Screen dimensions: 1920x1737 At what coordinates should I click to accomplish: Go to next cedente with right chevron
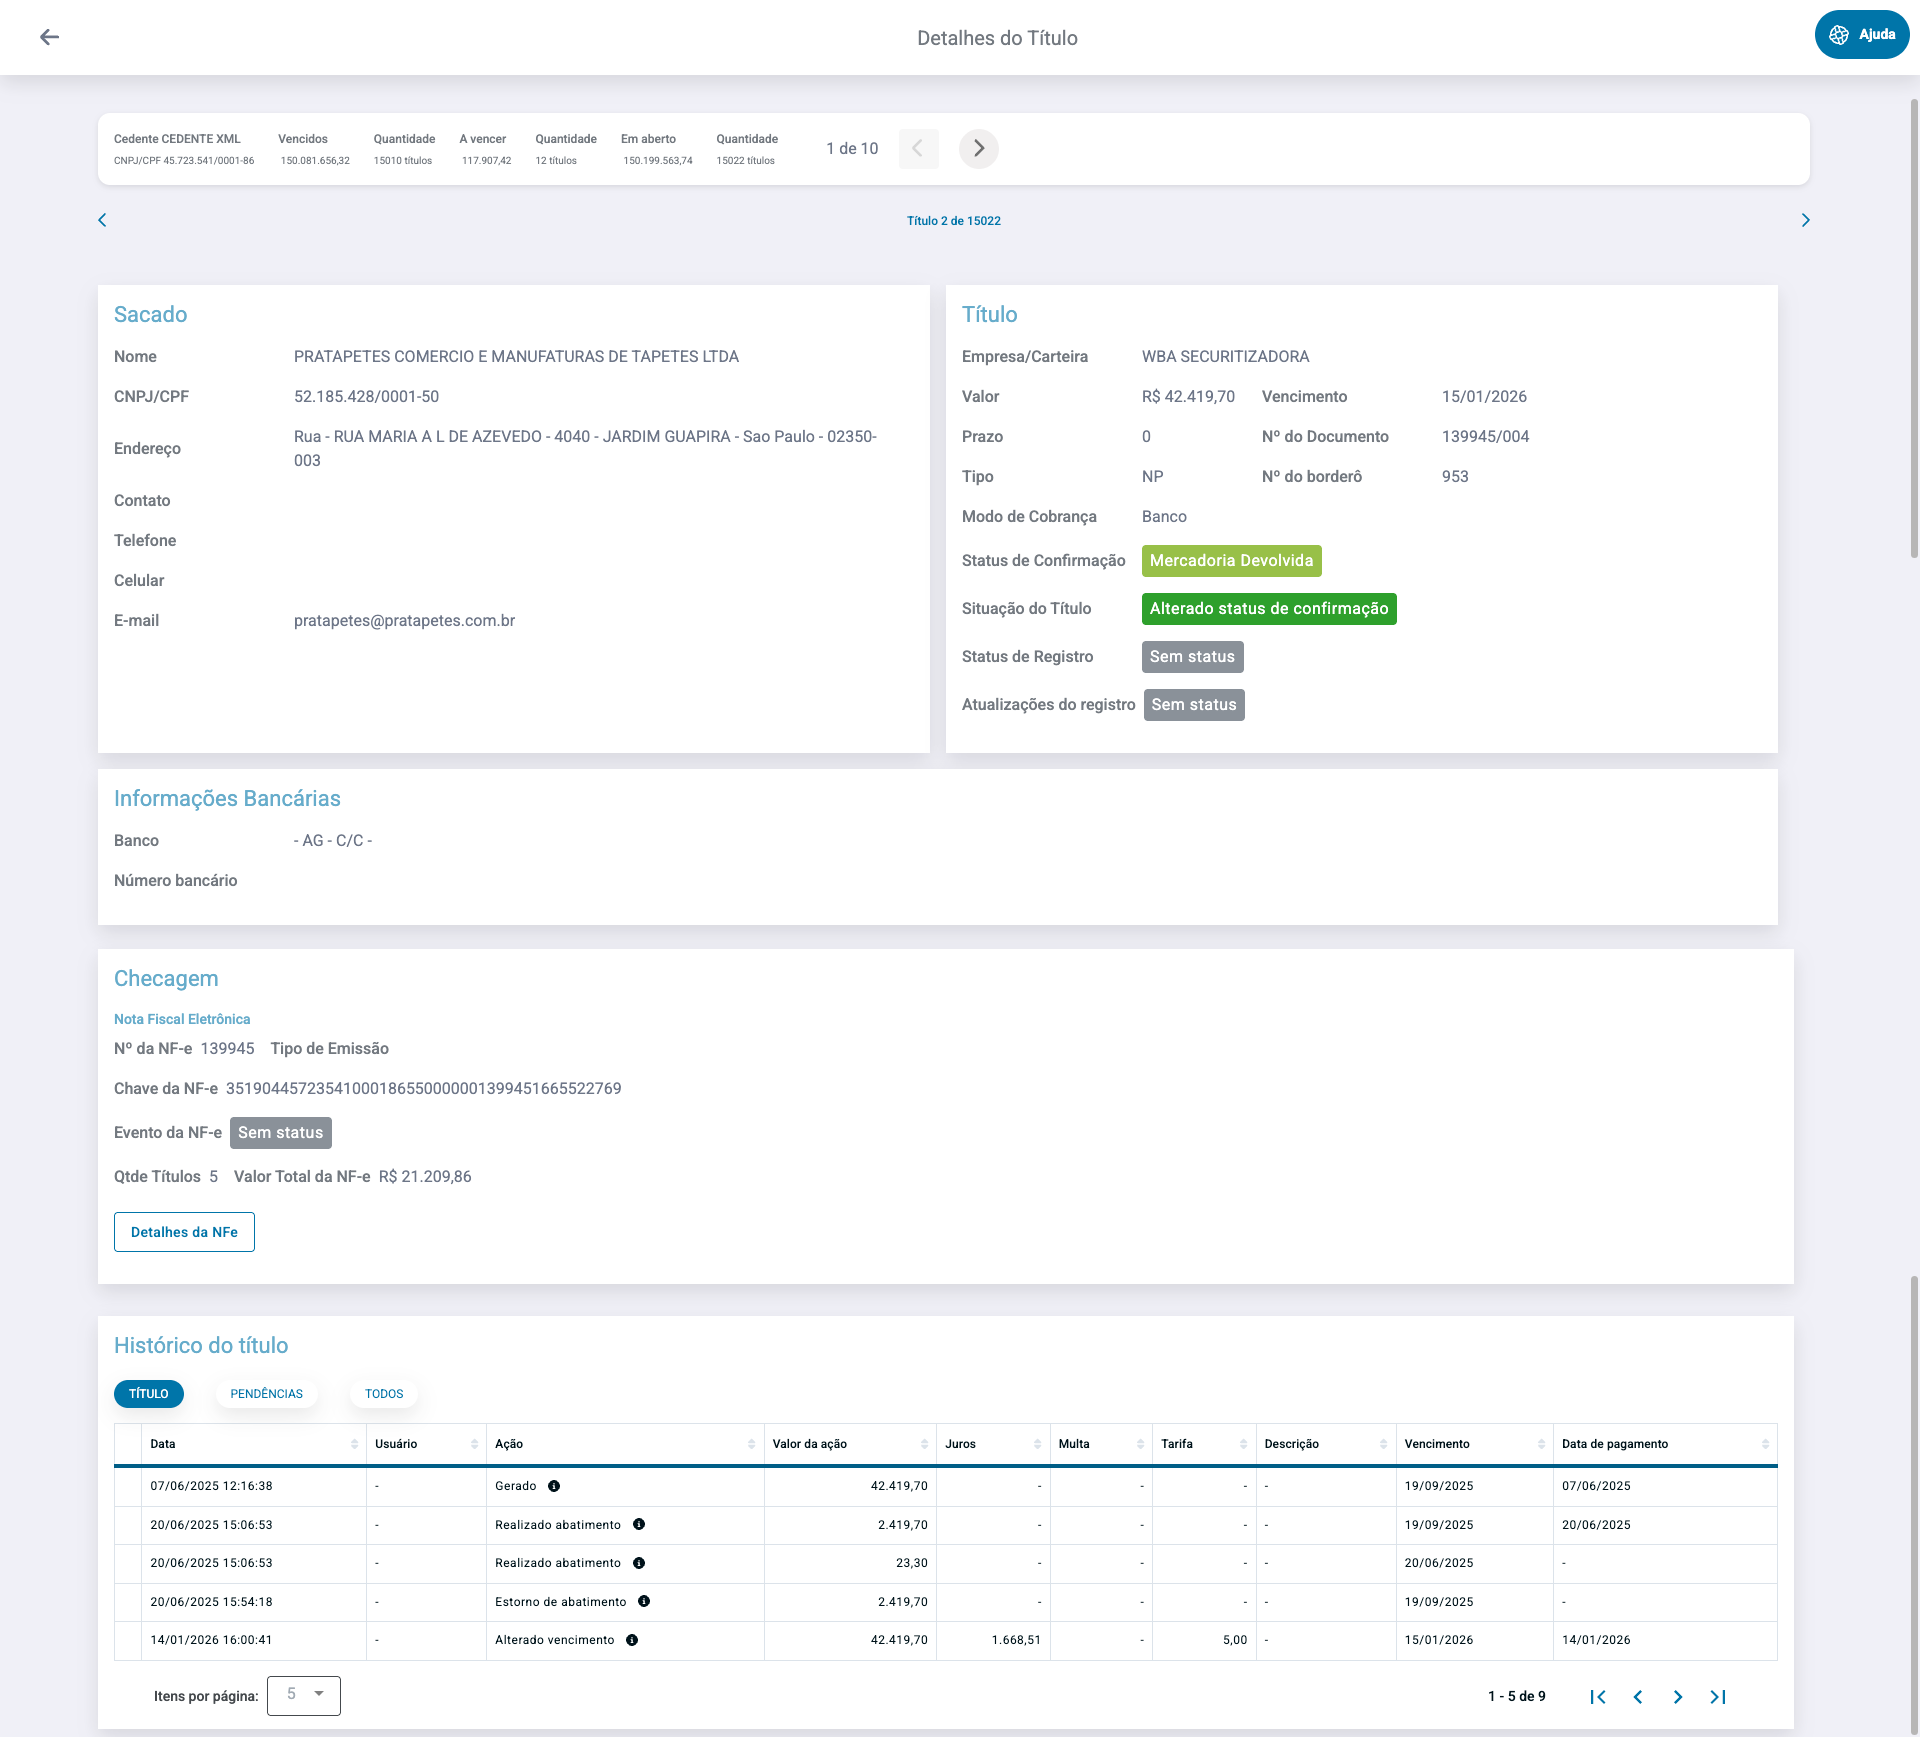[978, 149]
